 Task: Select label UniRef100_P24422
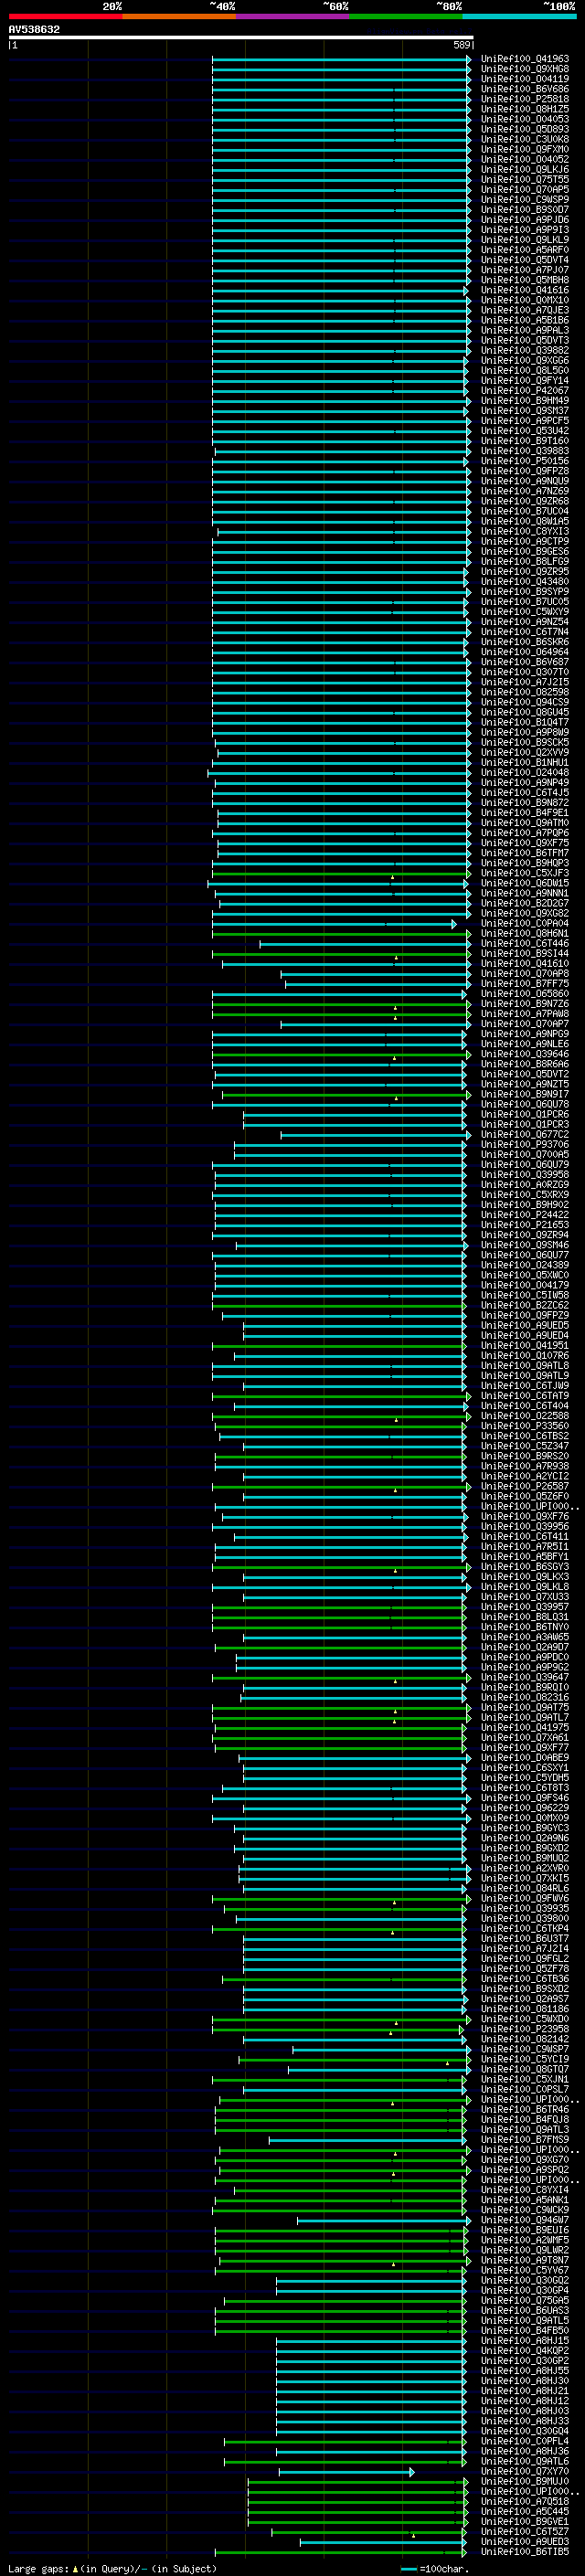click(x=524, y=1215)
